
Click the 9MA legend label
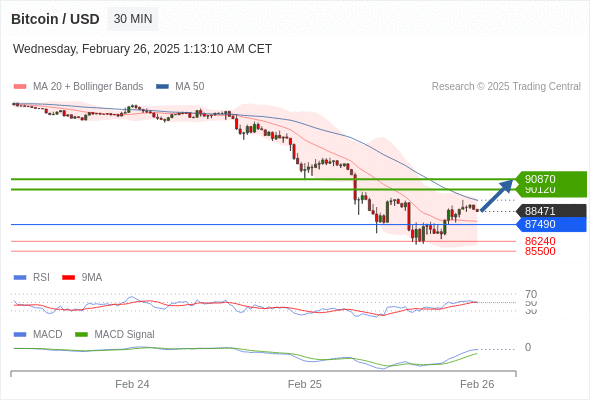point(92,278)
